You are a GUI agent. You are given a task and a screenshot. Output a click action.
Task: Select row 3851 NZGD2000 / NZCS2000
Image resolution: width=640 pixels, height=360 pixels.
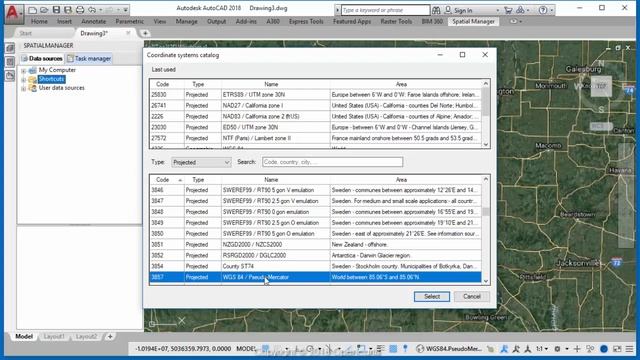pos(315,244)
